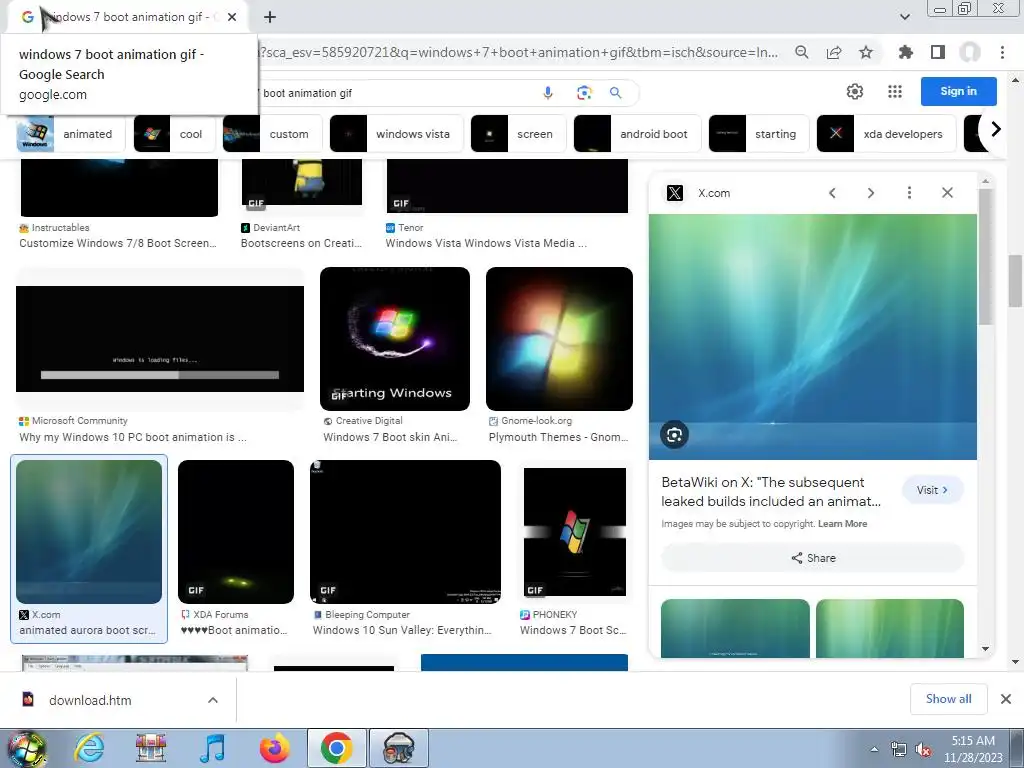Open the Chrome three-dot menu
Image resolution: width=1024 pixels, height=768 pixels.
(1002, 52)
